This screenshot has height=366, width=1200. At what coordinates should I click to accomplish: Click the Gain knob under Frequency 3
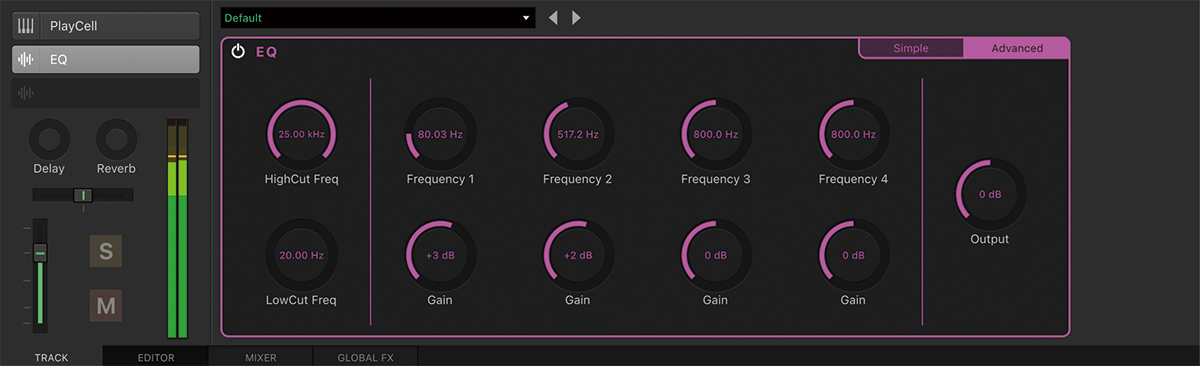point(716,255)
